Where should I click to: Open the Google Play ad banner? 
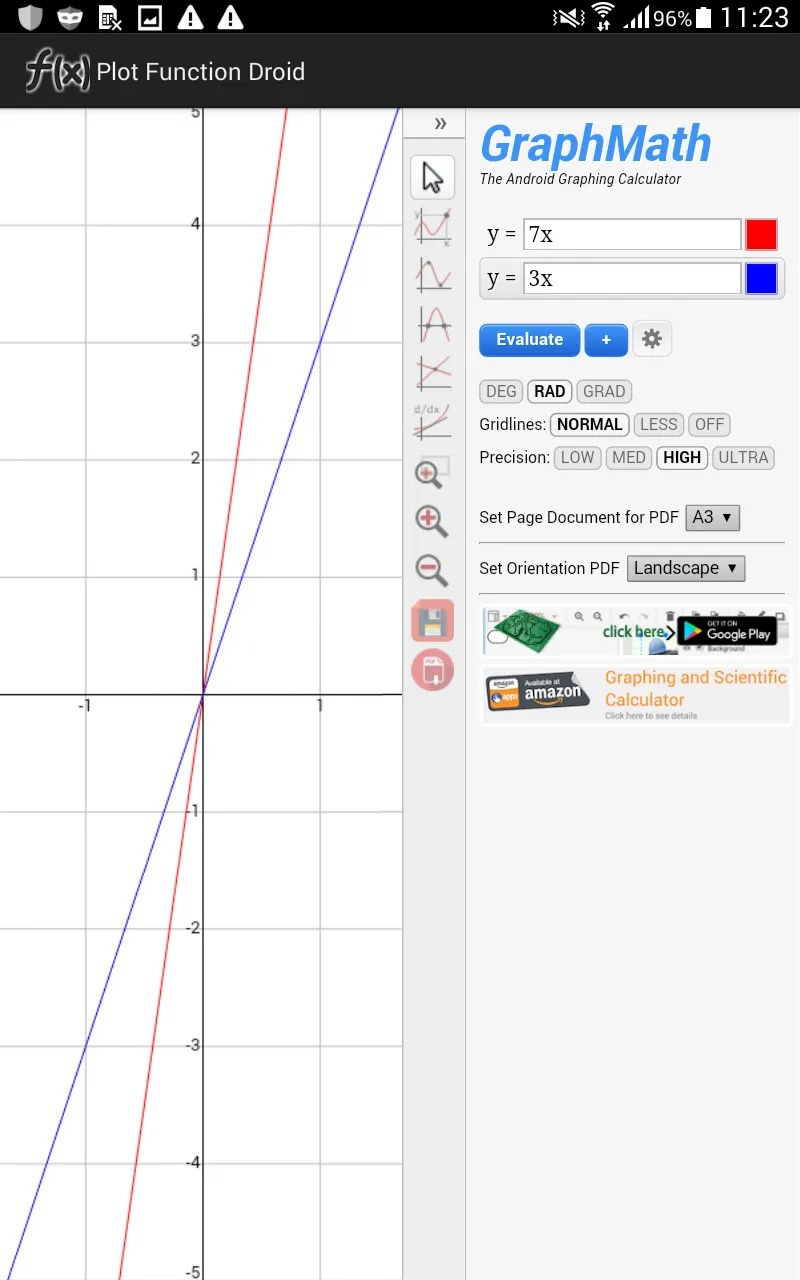click(x=635, y=631)
